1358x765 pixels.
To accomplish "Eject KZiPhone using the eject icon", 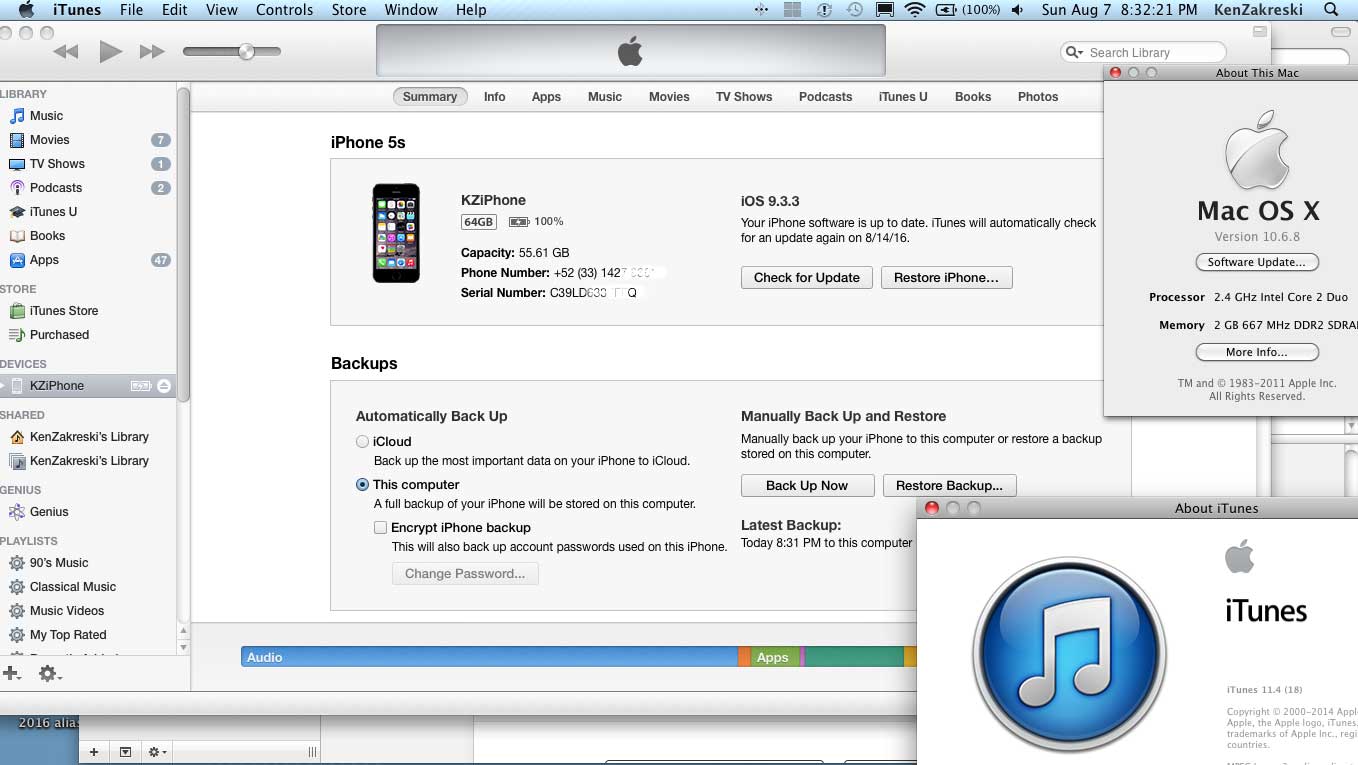I will pyautogui.click(x=164, y=386).
